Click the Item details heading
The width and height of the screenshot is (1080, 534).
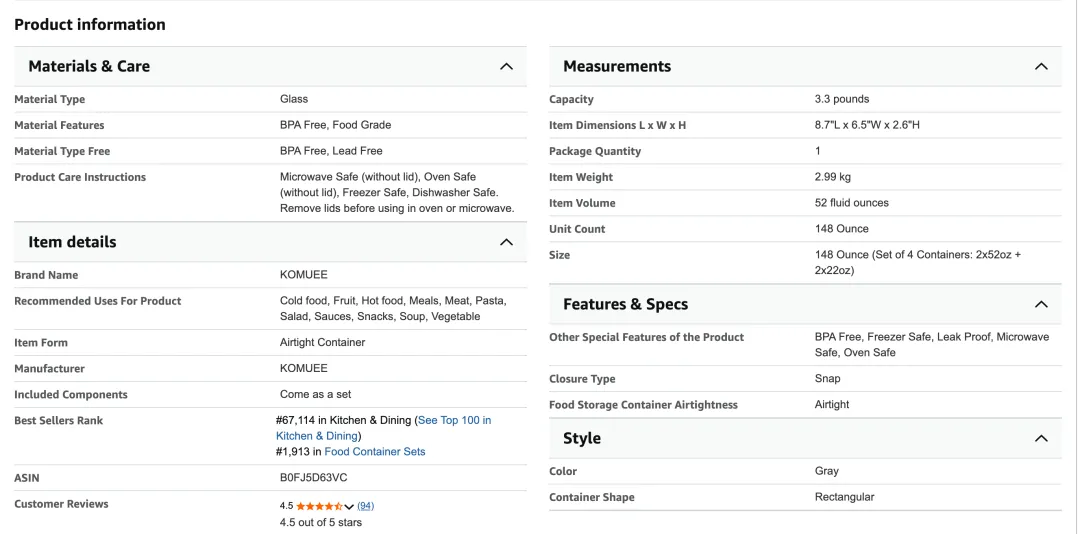pos(72,242)
